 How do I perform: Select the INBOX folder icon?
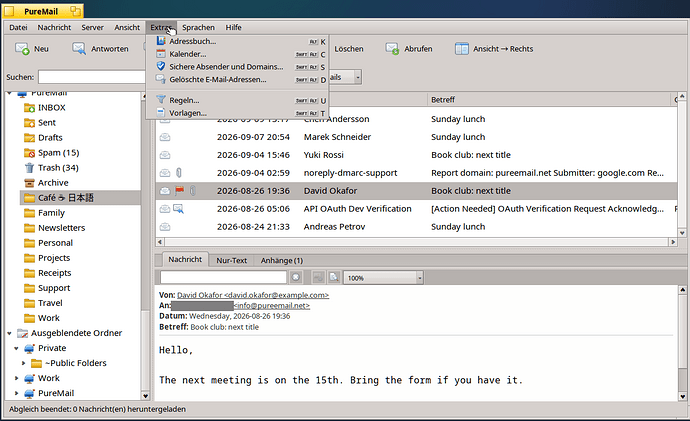click(29, 108)
